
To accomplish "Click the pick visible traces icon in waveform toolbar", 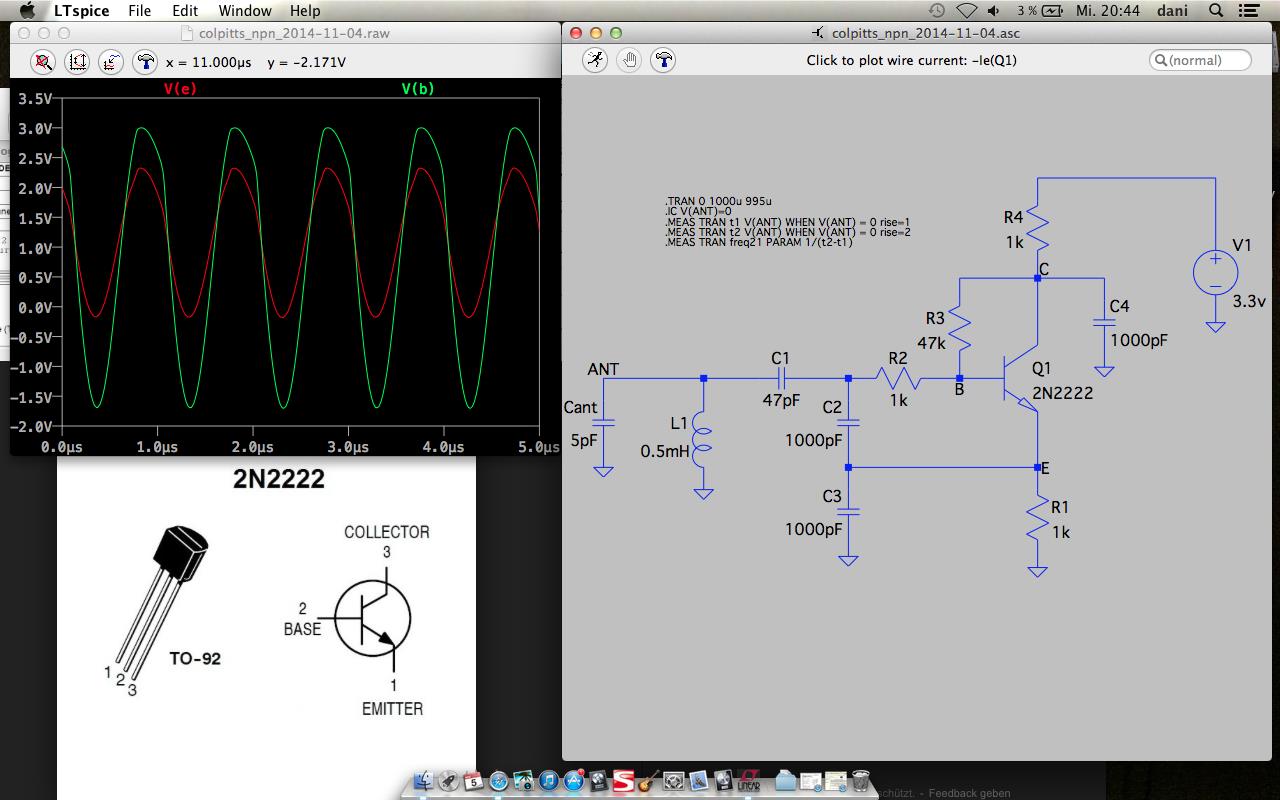I will pyautogui.click(x=111, y=61).
